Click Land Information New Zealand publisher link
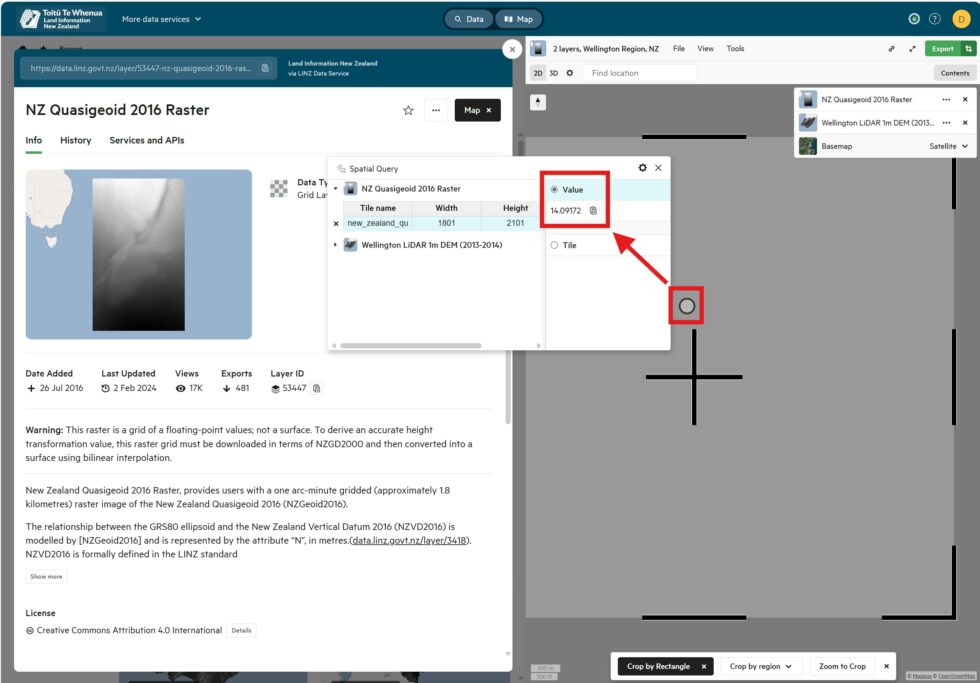The height and width of the screenshot is (683, 980). click(x=332, y=63)
